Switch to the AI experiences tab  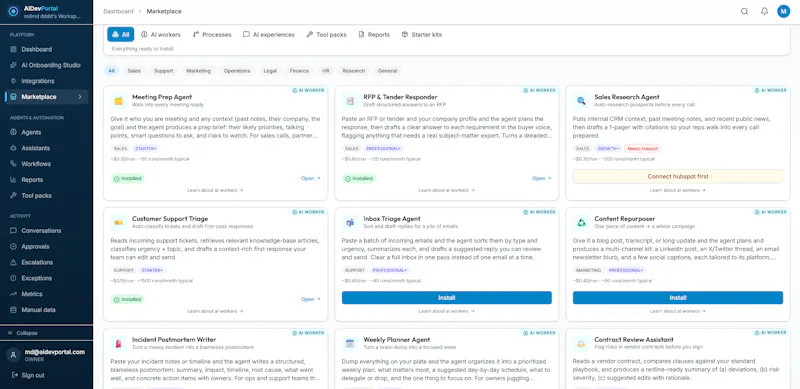268,35
